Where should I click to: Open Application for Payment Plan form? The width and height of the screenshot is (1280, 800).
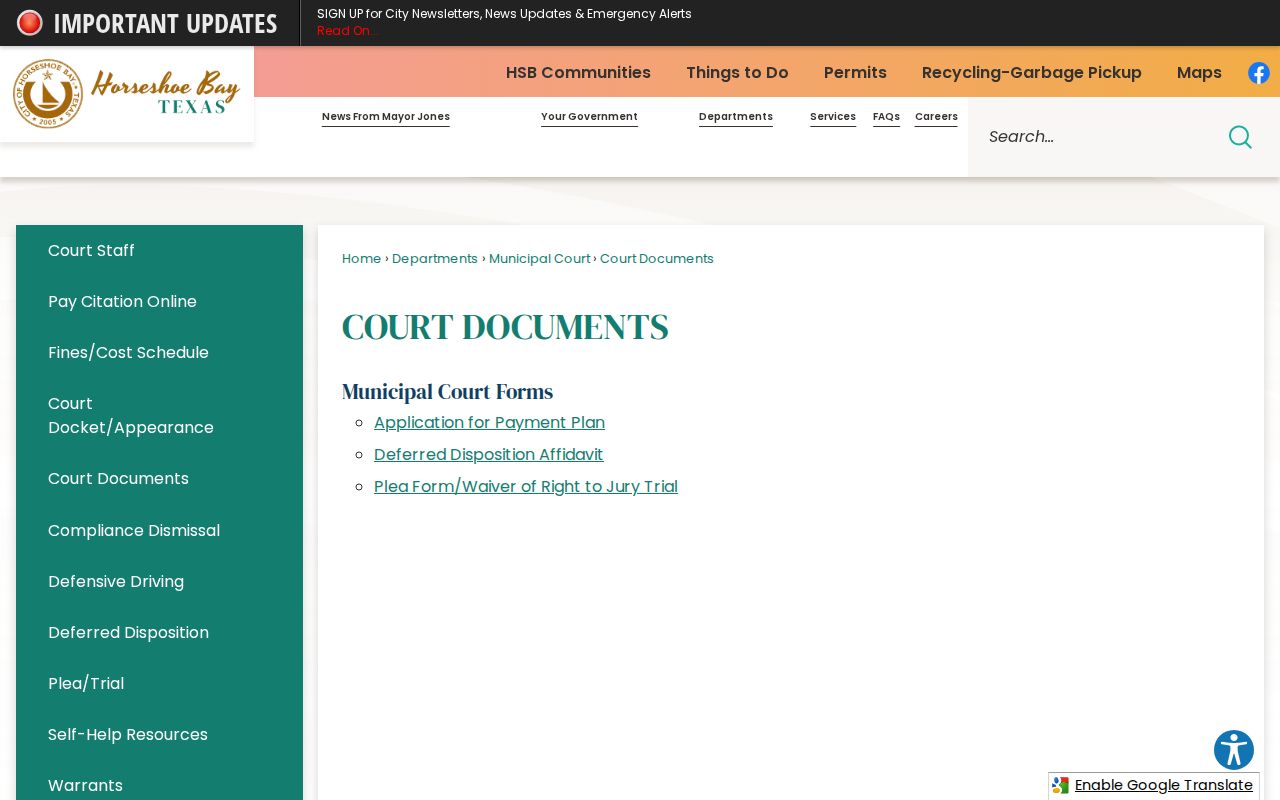pyautogui.click(x=489, y=422)
